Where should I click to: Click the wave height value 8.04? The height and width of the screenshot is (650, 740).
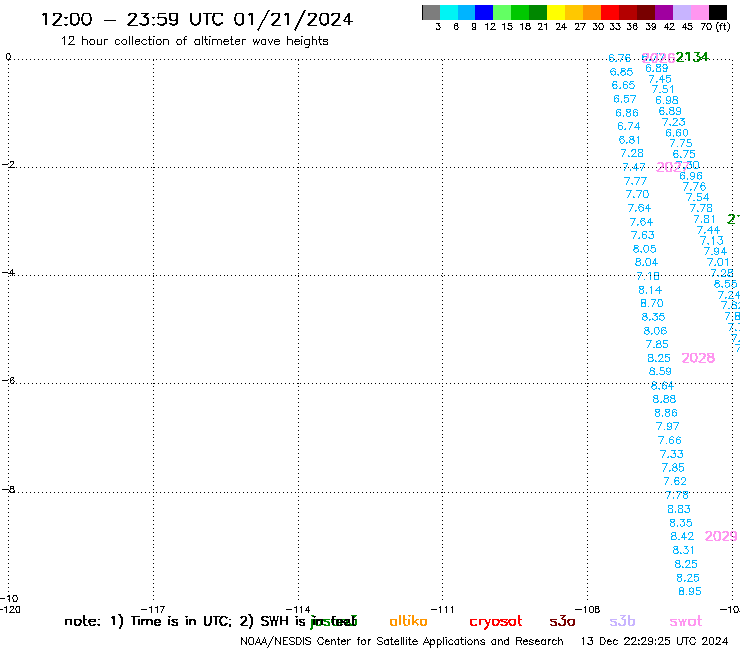(646, 262)
